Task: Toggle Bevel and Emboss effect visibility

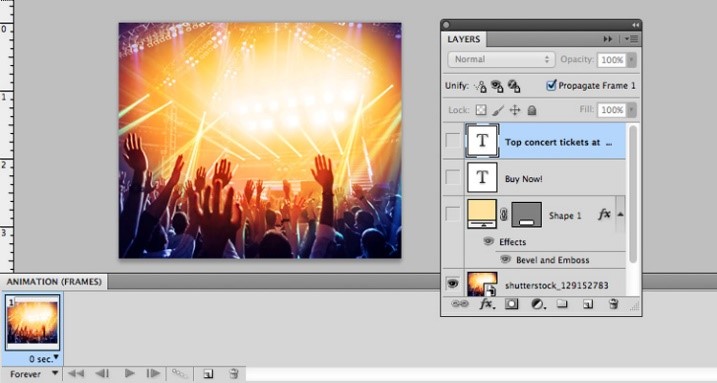Action: tap(505, 259)
